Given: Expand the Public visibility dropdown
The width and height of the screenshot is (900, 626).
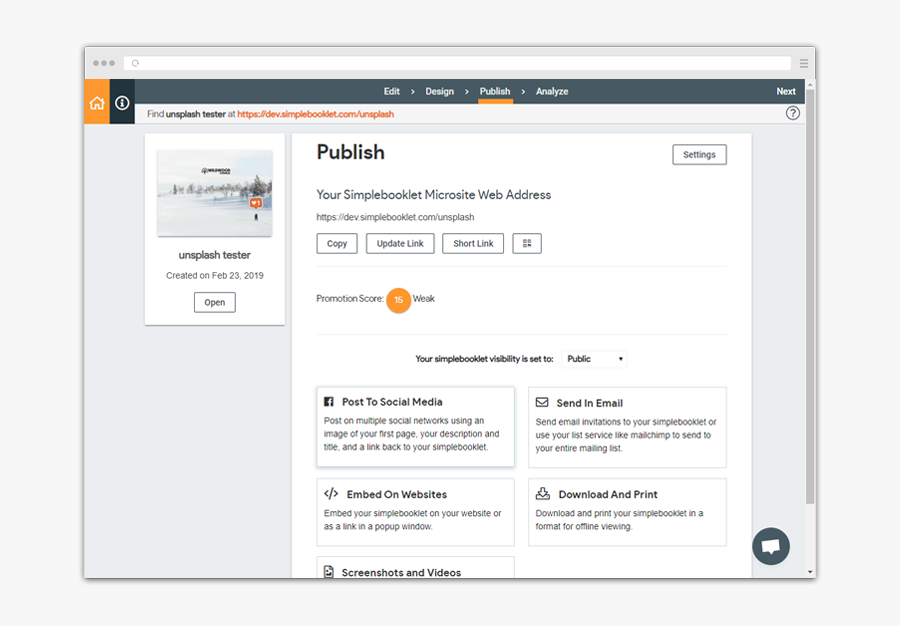Looking at the screenshot, I should (x=595, y=359).
